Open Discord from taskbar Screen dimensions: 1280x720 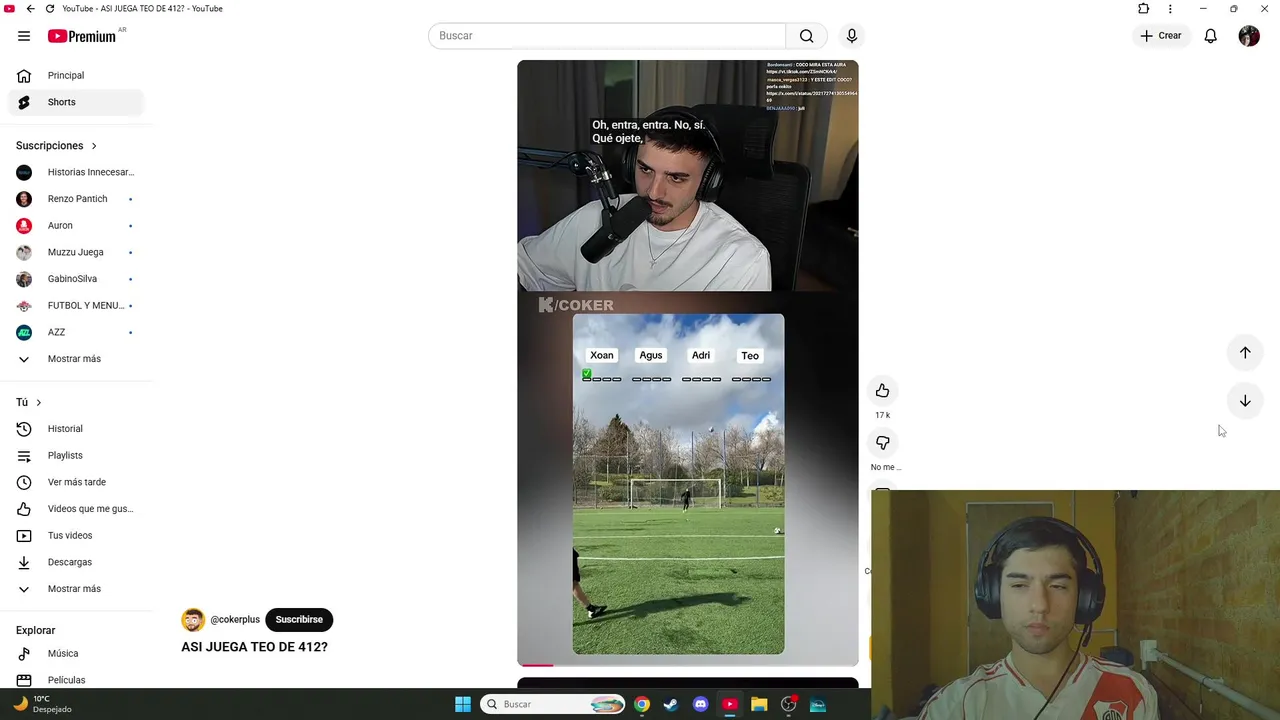pyautogui.click(x=700, y=704)
